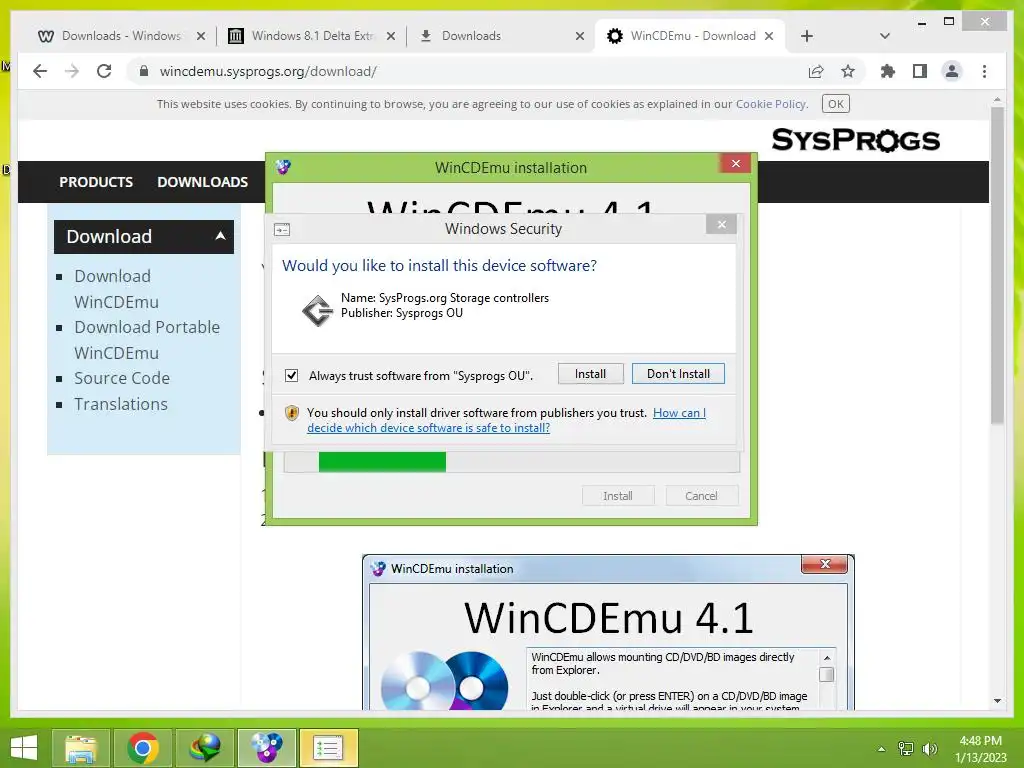Switch to the 'Windows 8.1 Delta Extr' tab

pos(312,36)
